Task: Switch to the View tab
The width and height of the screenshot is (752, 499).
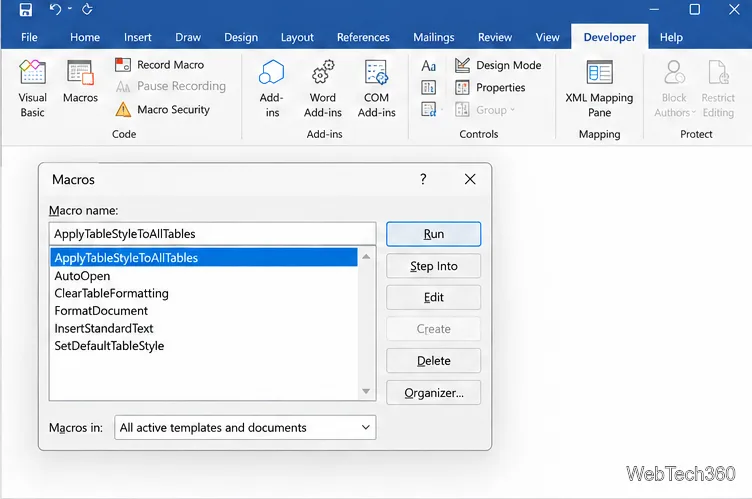Action: [547, 37]
